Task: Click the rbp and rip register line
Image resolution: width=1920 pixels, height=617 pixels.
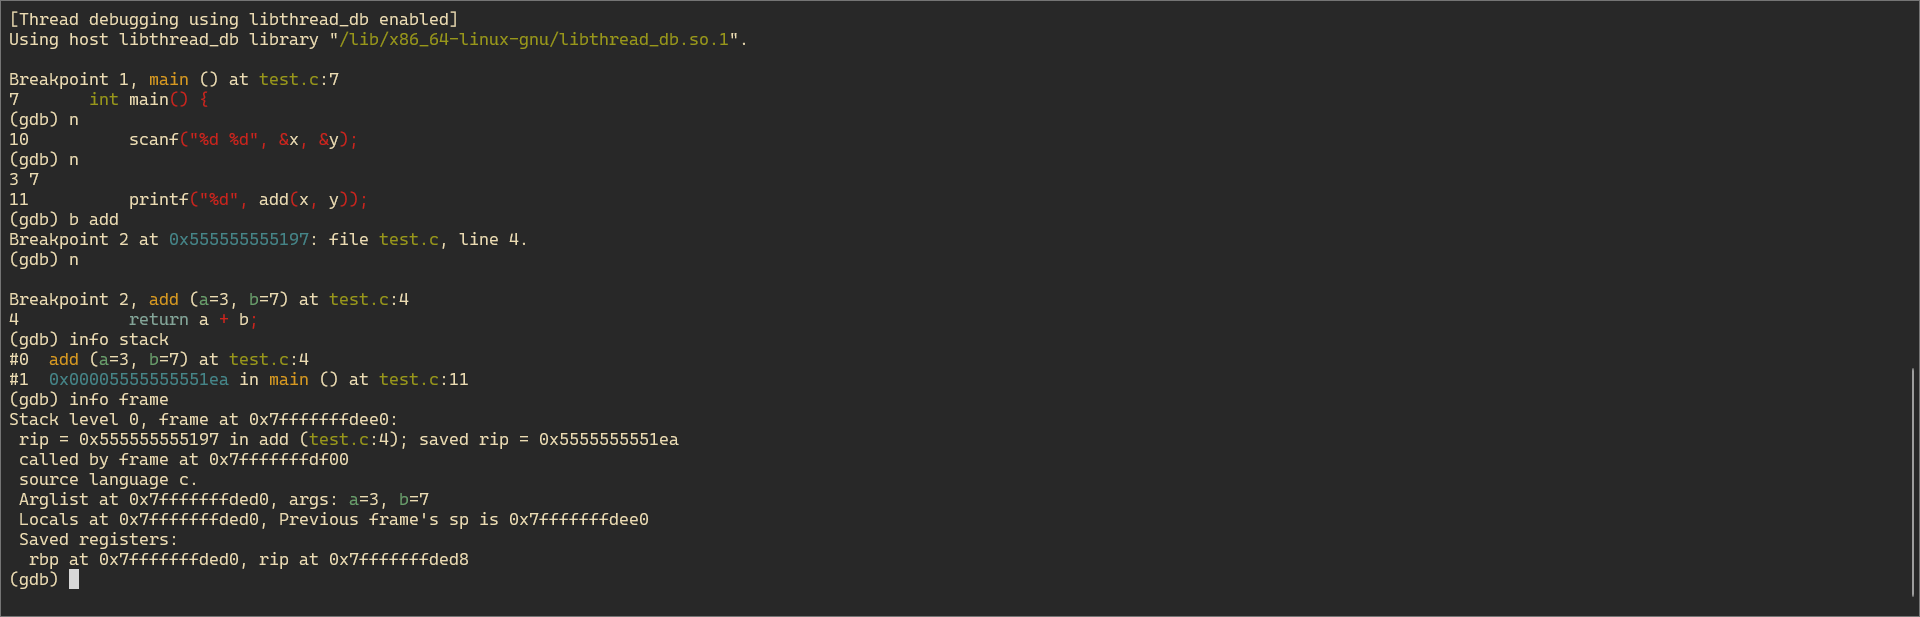Action: (x=249, y=559)
